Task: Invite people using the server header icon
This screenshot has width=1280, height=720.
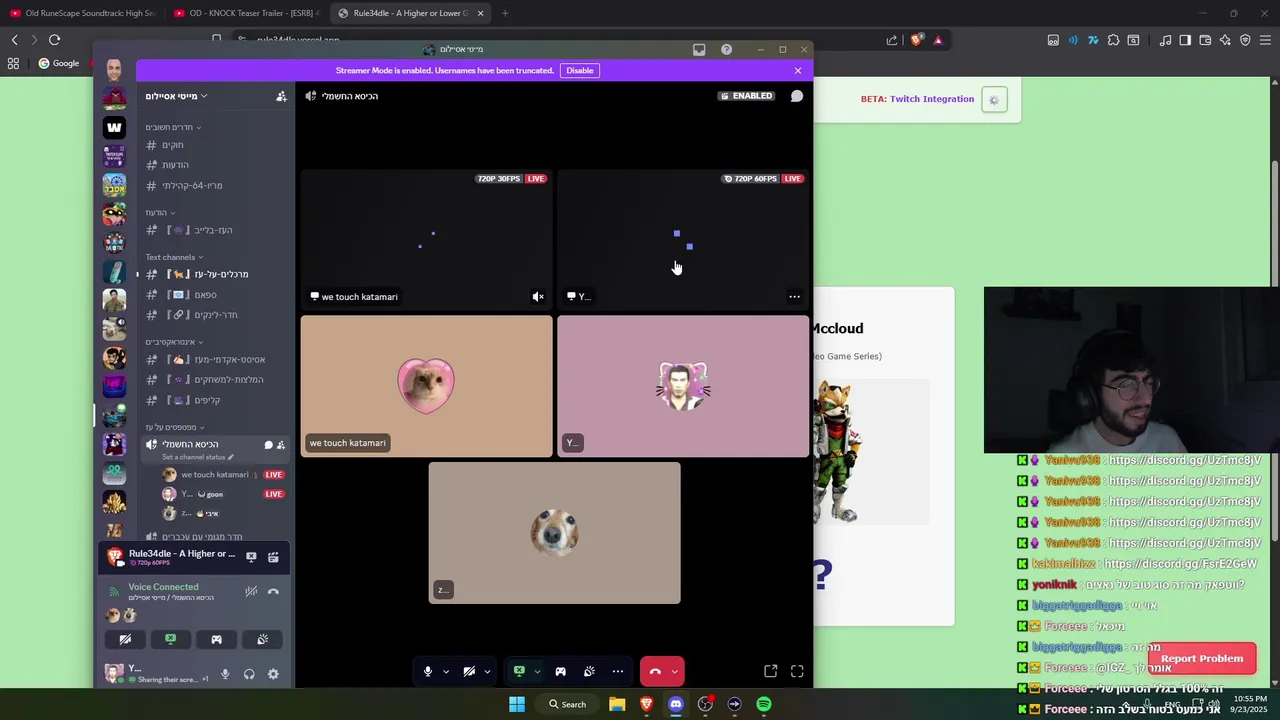Action: 281,96
